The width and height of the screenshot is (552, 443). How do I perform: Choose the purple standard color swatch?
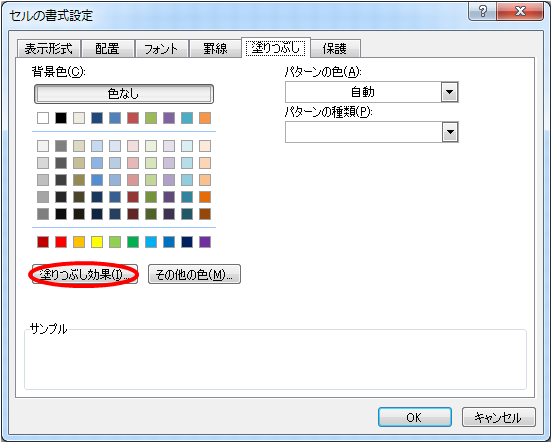coord(205,242)
